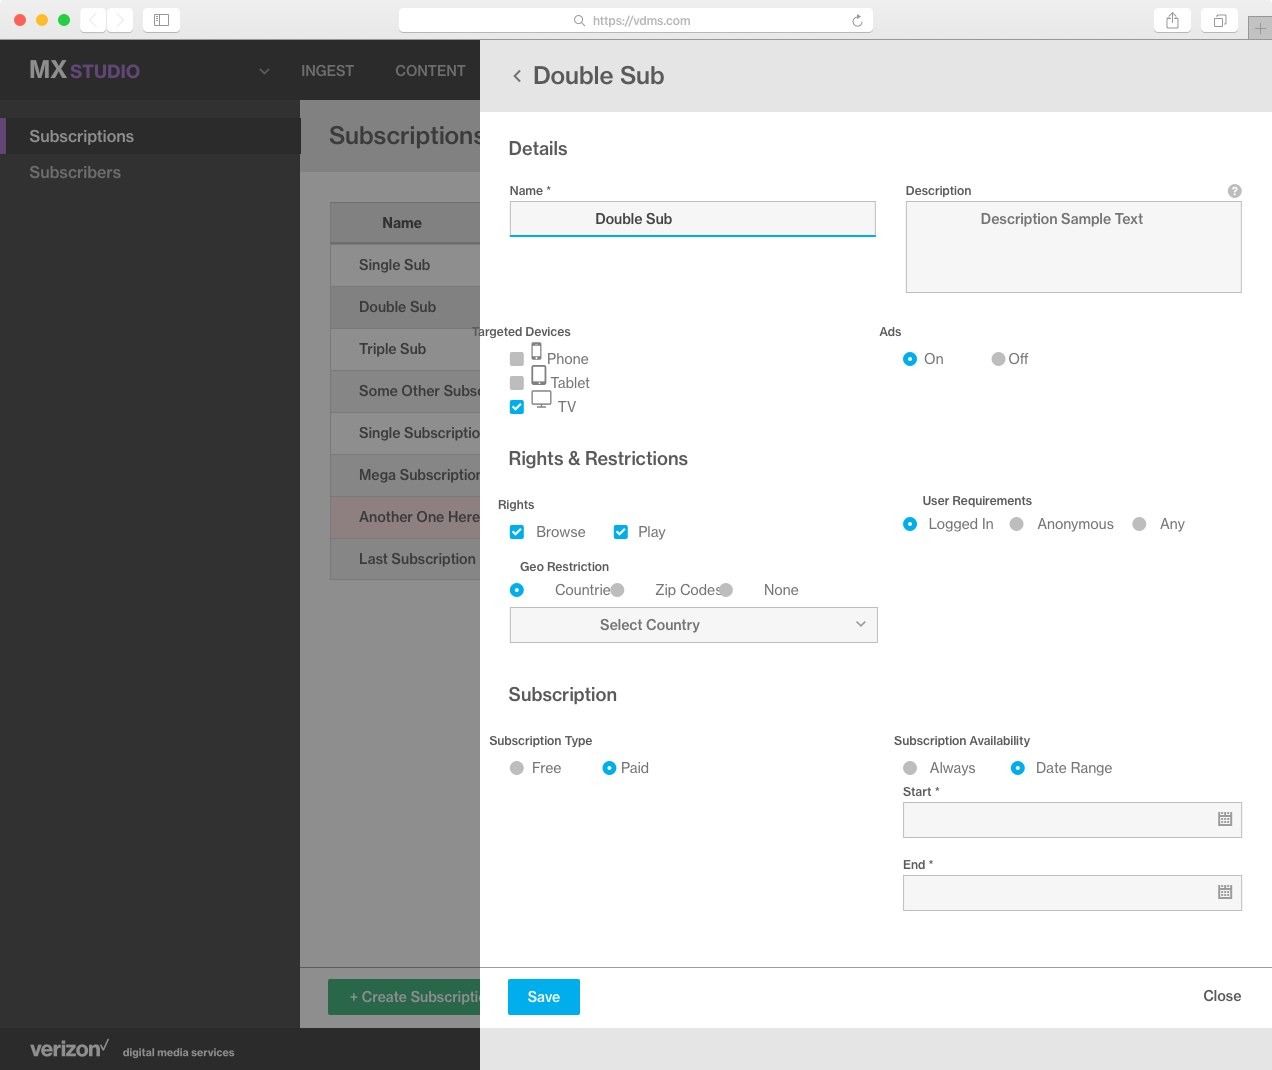Click the Name input field

[692, 219]
